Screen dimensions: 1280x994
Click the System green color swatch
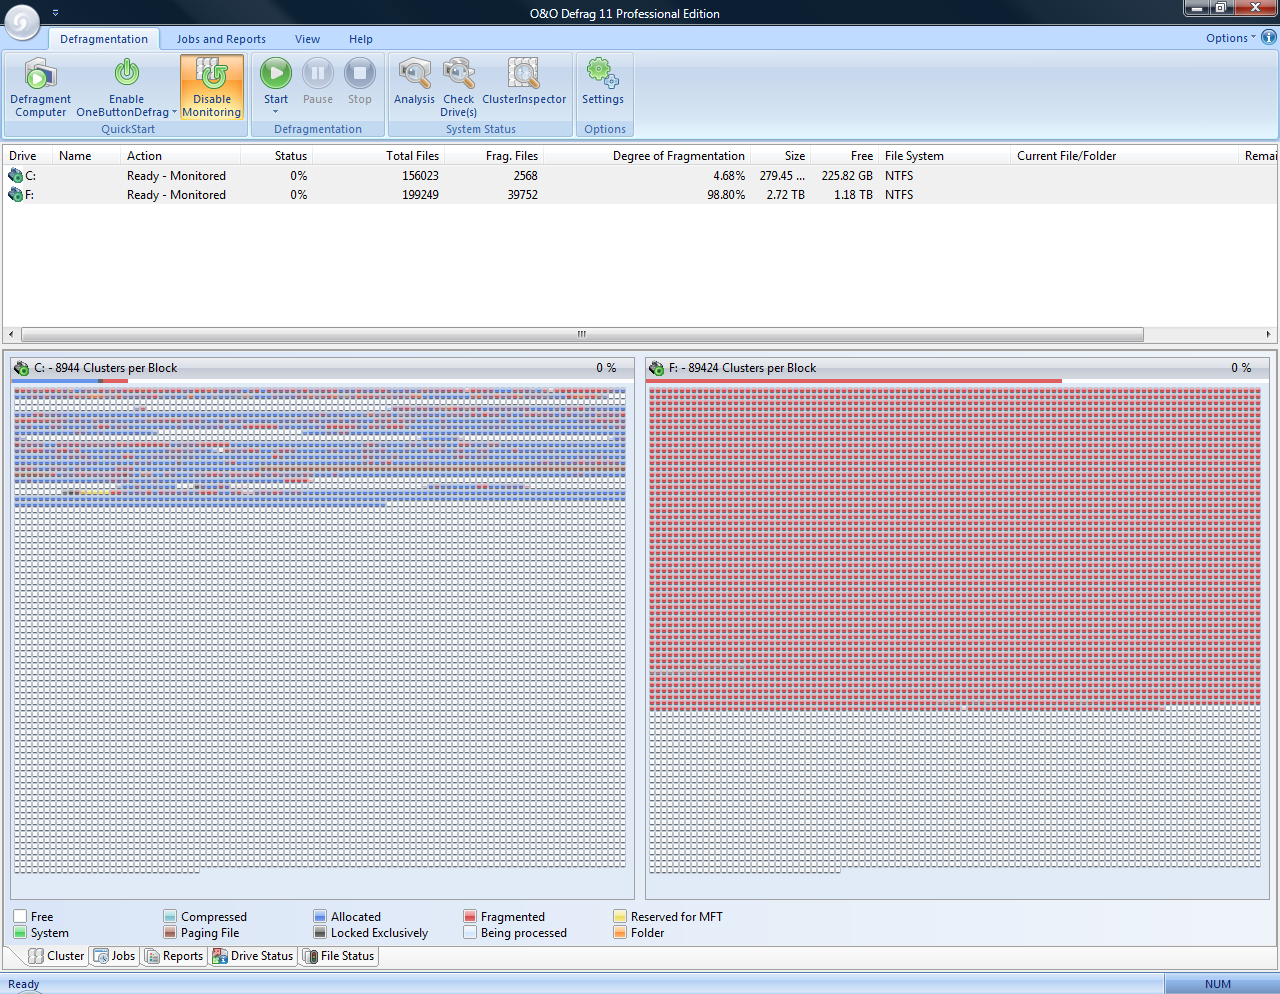click(x=20, y=932)
